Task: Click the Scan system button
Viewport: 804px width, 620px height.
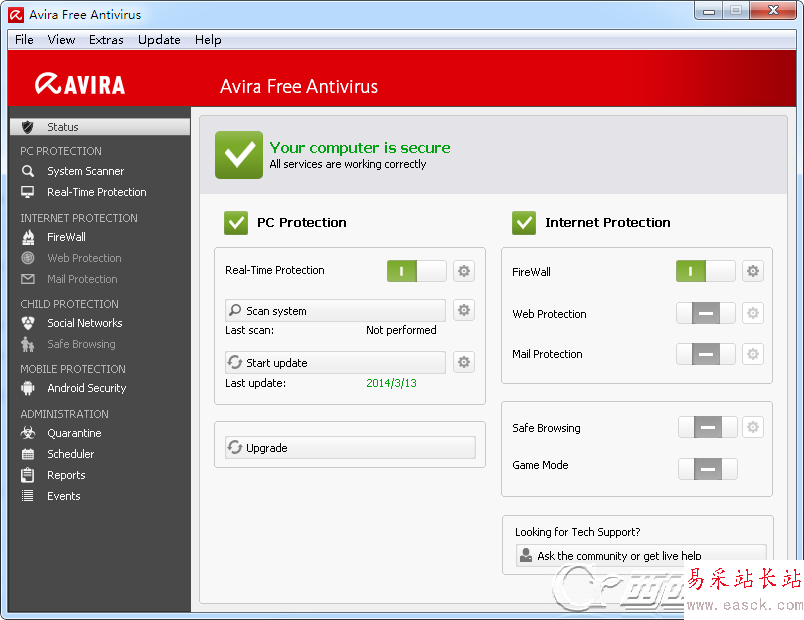Action: tap(335, 311)
